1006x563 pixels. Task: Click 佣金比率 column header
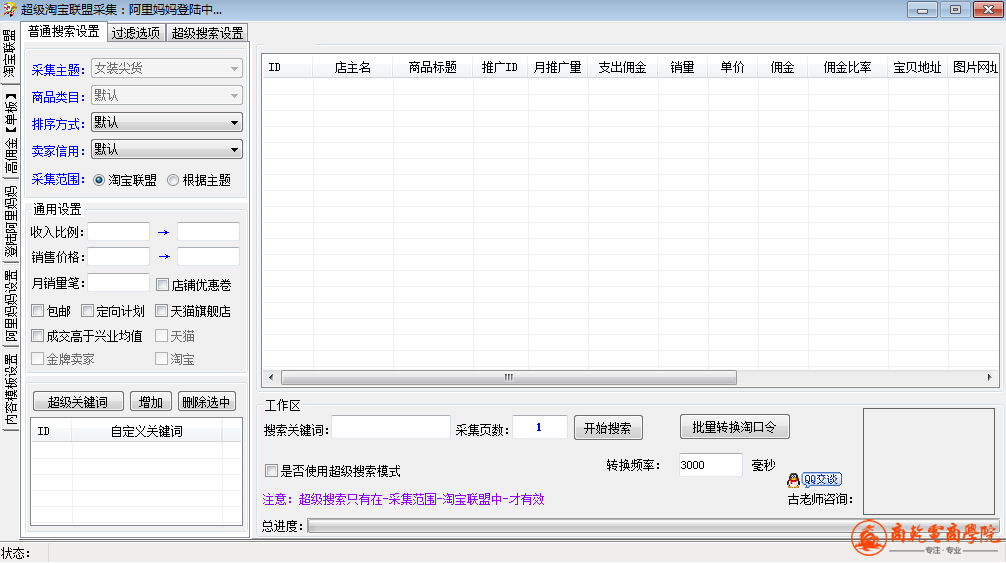[848, 67]
